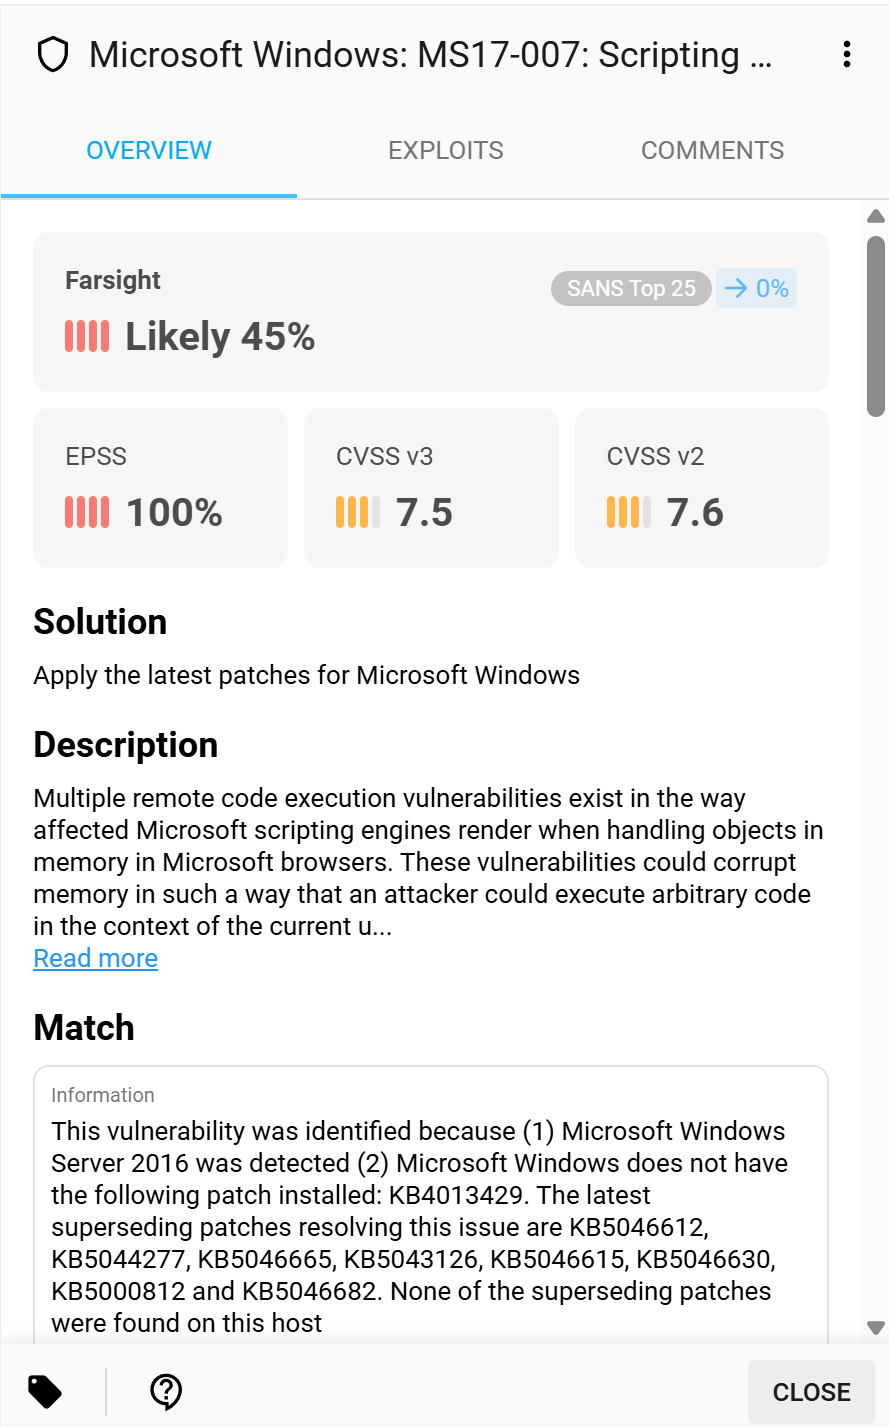Click the 0% trend arrow badge
This screenshot has width=889, height=1427.
click(756, 289)
